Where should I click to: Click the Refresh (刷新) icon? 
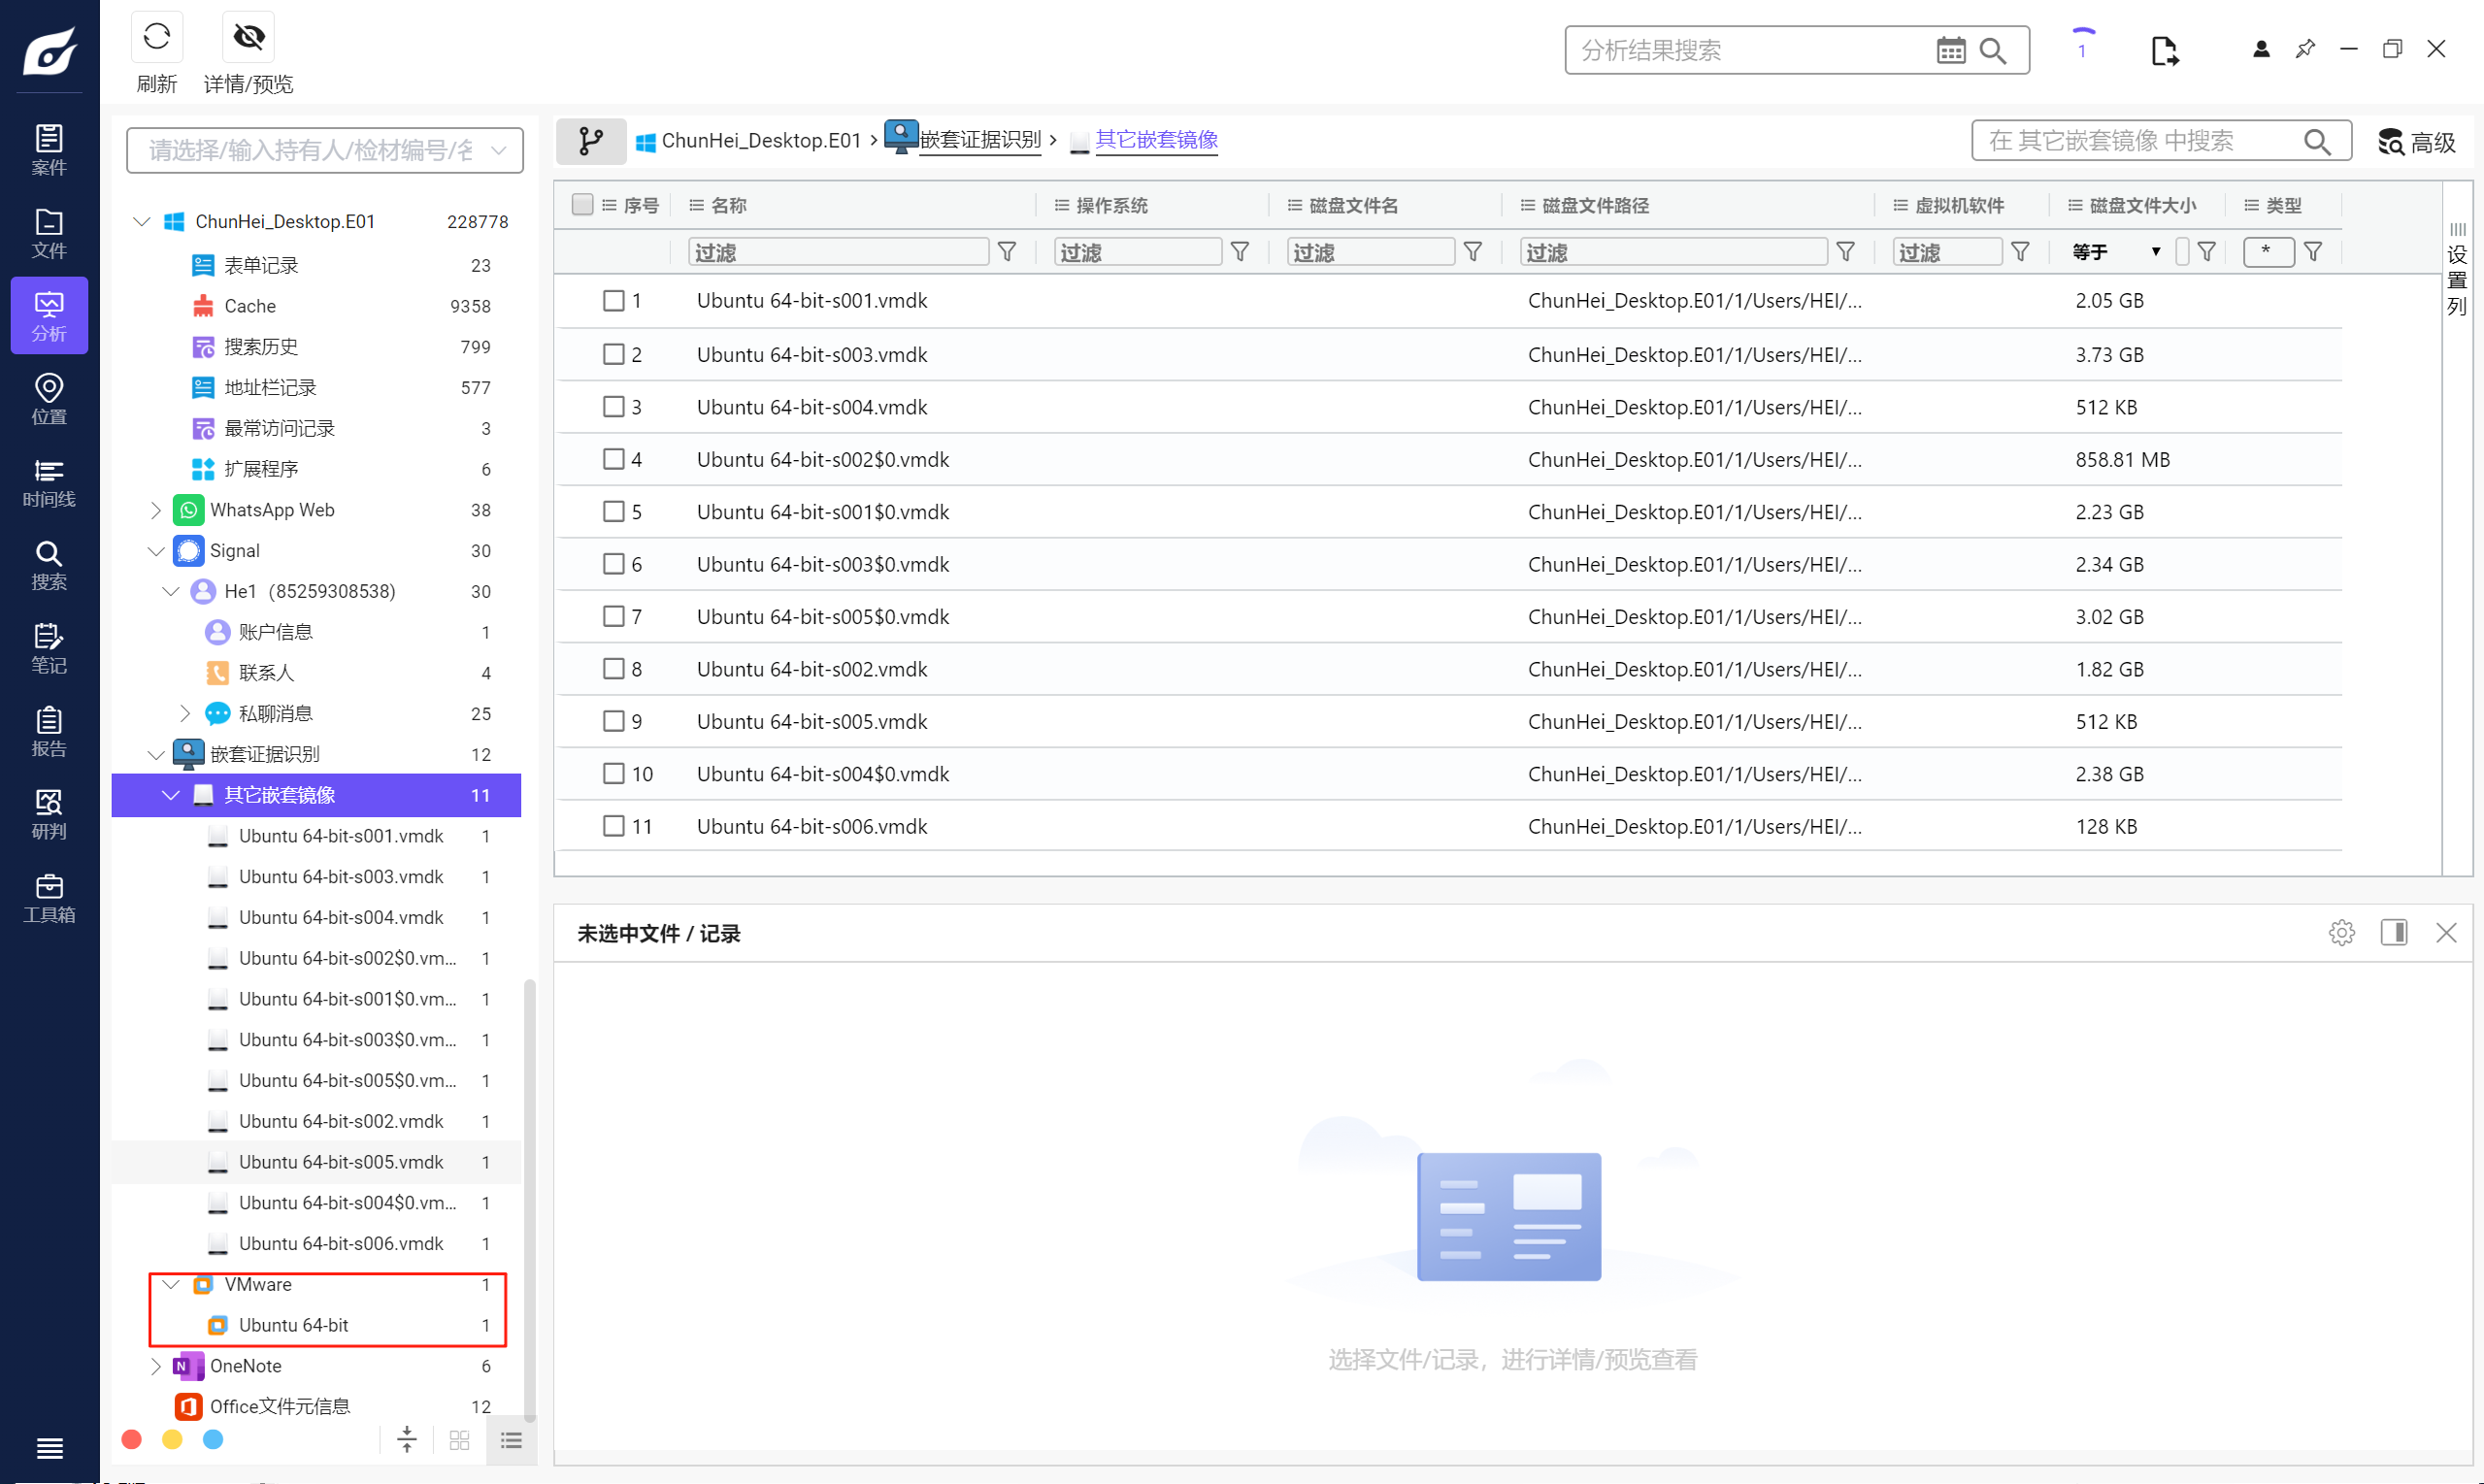[x=156, y=38]
